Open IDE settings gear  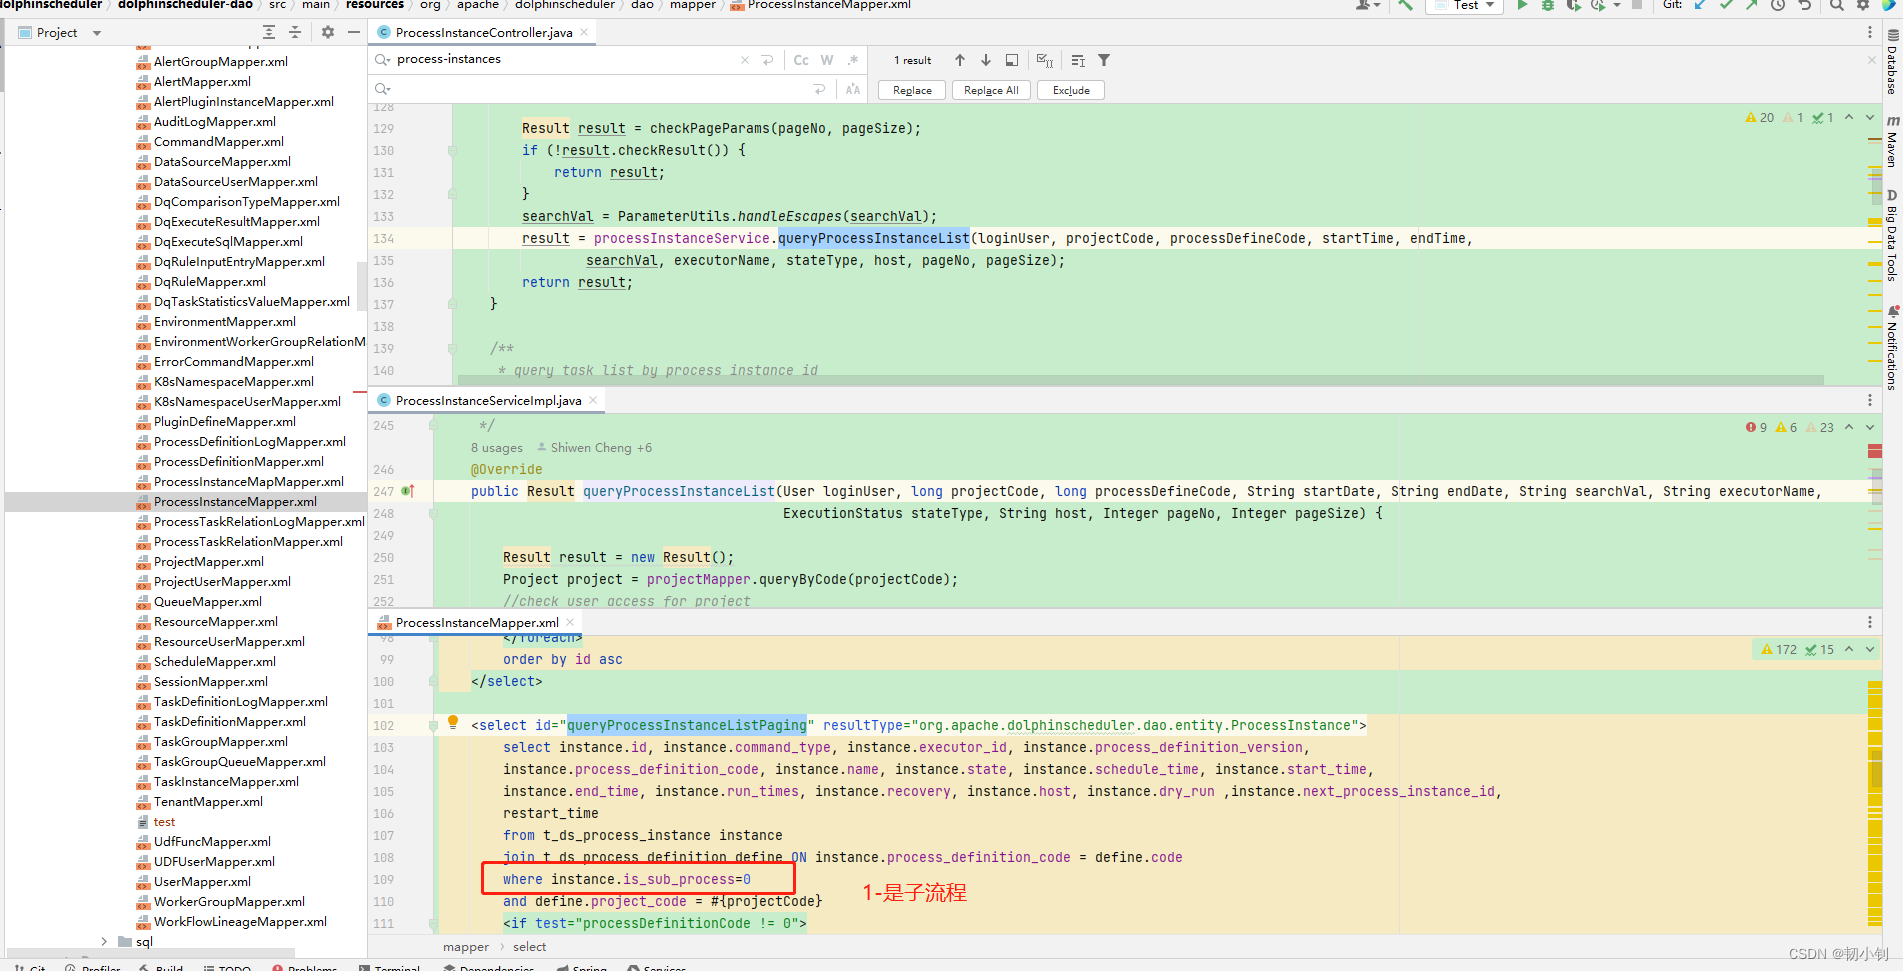pos(1863,5)
